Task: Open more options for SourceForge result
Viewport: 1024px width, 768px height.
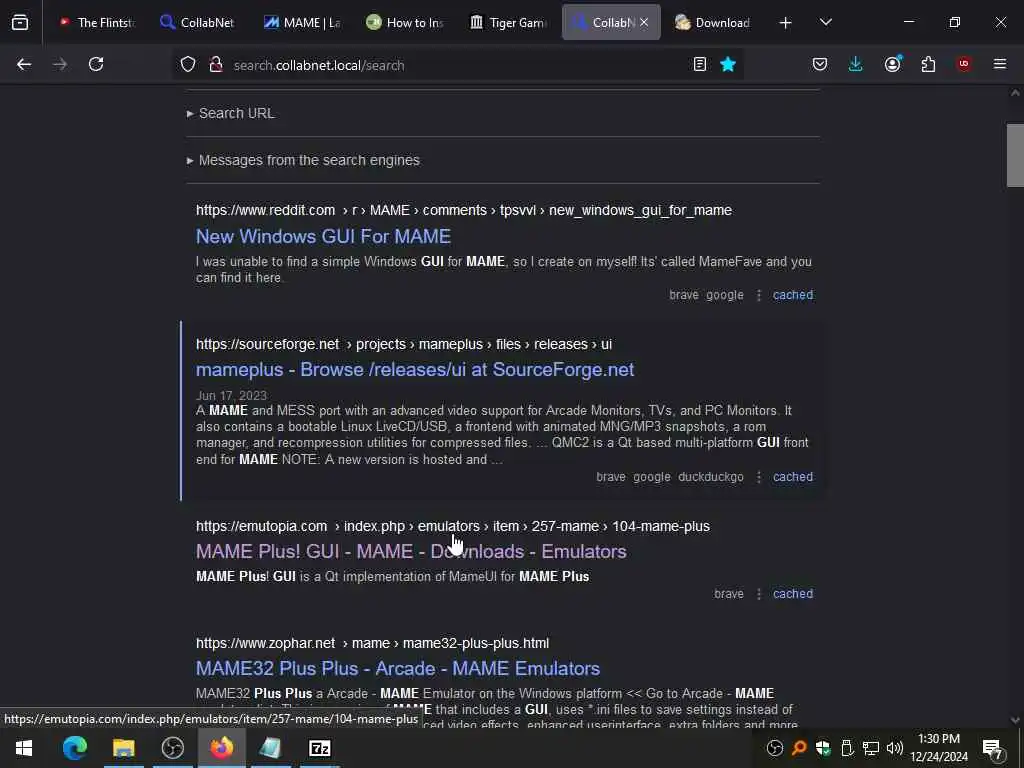Action: click(x=759, y=477)
